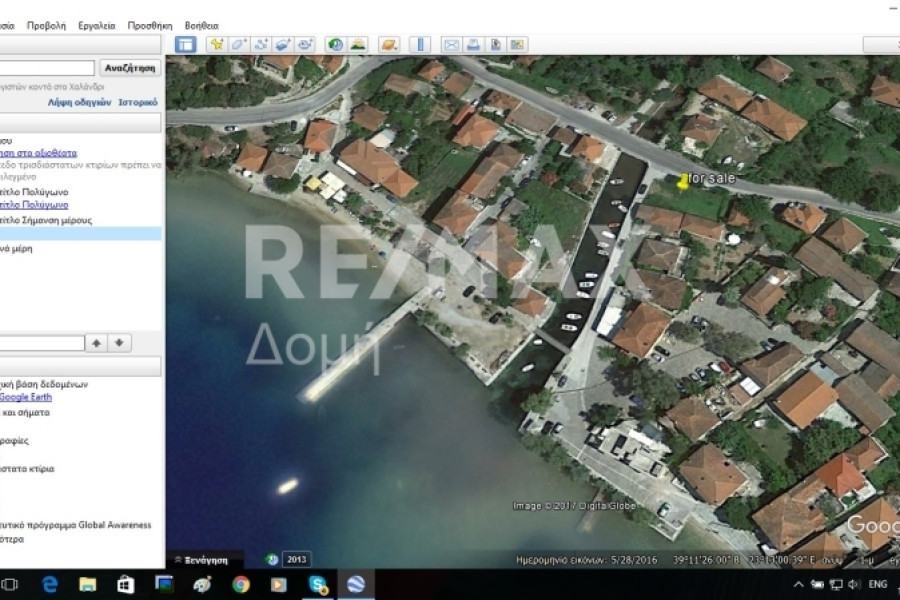Toggle the sidebar panel button
Screen dimensions: 900x600
pyautogui.click(x=185, y=44)
